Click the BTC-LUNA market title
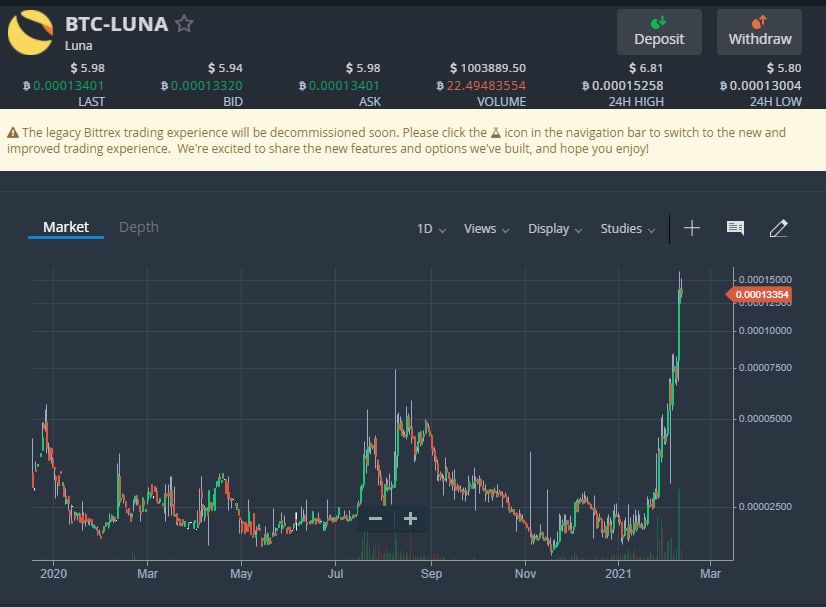The width and height of the screenshot is (826, 607). point(116,24)
